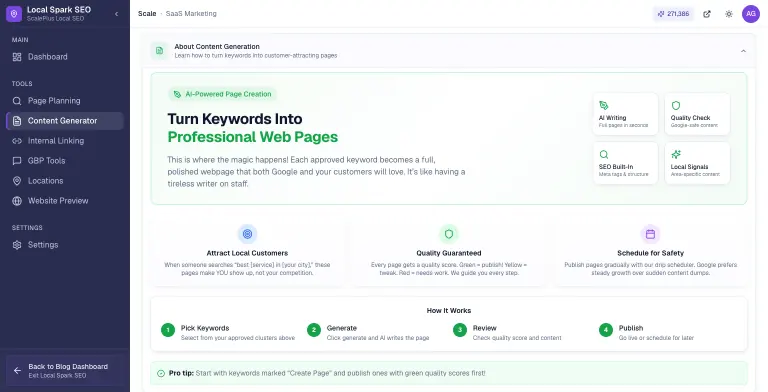
Task: Click step 2 circle for Generate
Action: [314, 330]
